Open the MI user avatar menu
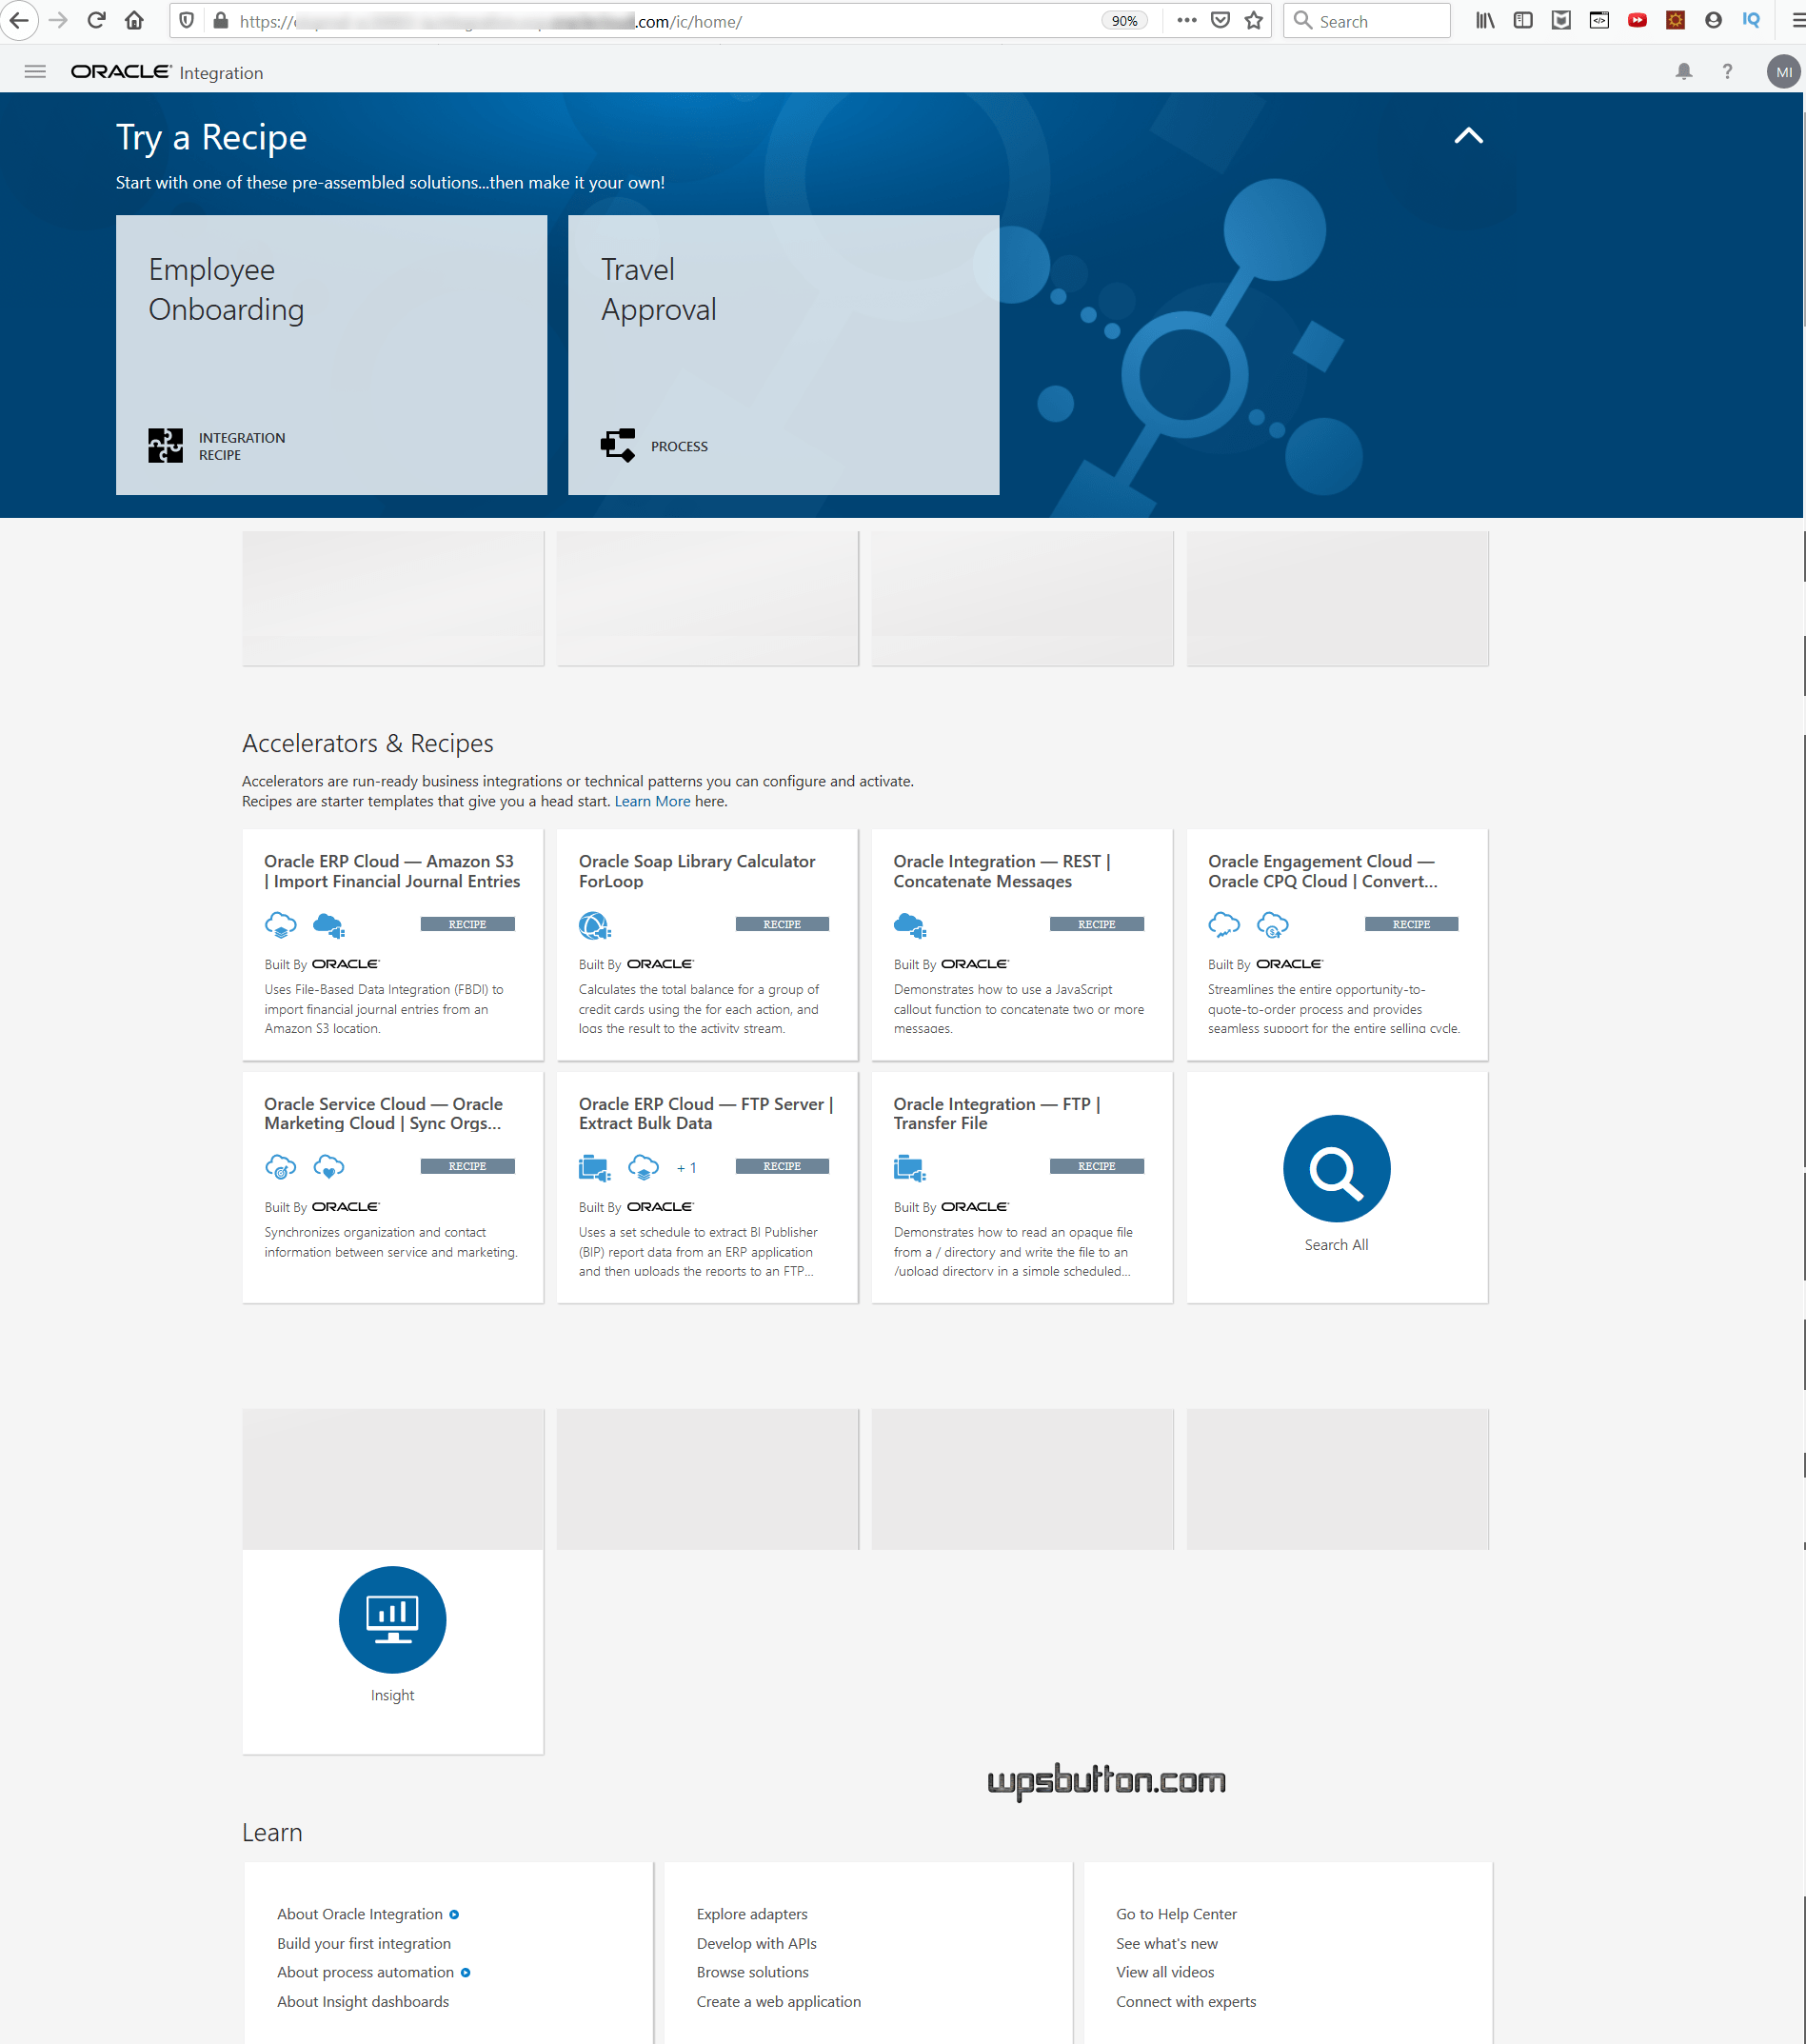This screenshot has height=2044, width=1806. click(x=1783, y=72)
